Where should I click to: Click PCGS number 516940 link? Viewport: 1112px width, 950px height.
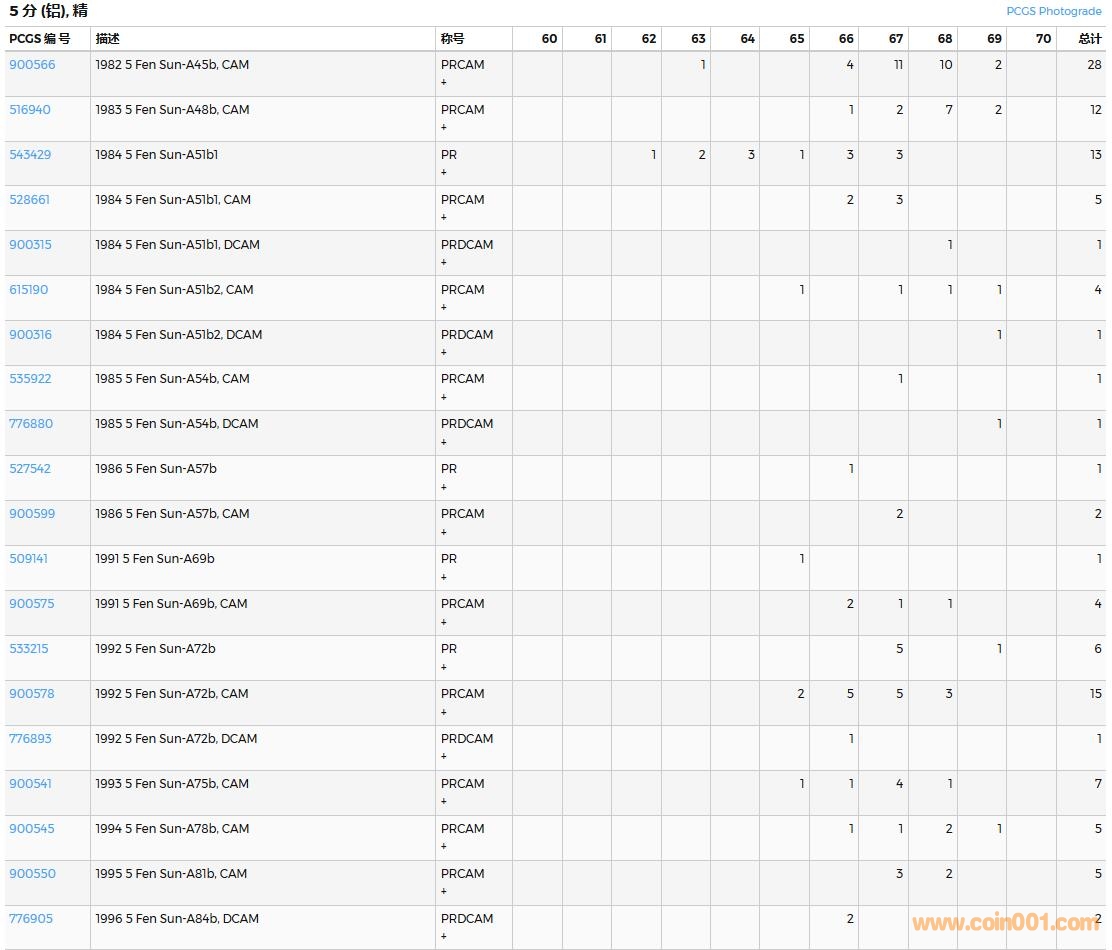(30, 110)
